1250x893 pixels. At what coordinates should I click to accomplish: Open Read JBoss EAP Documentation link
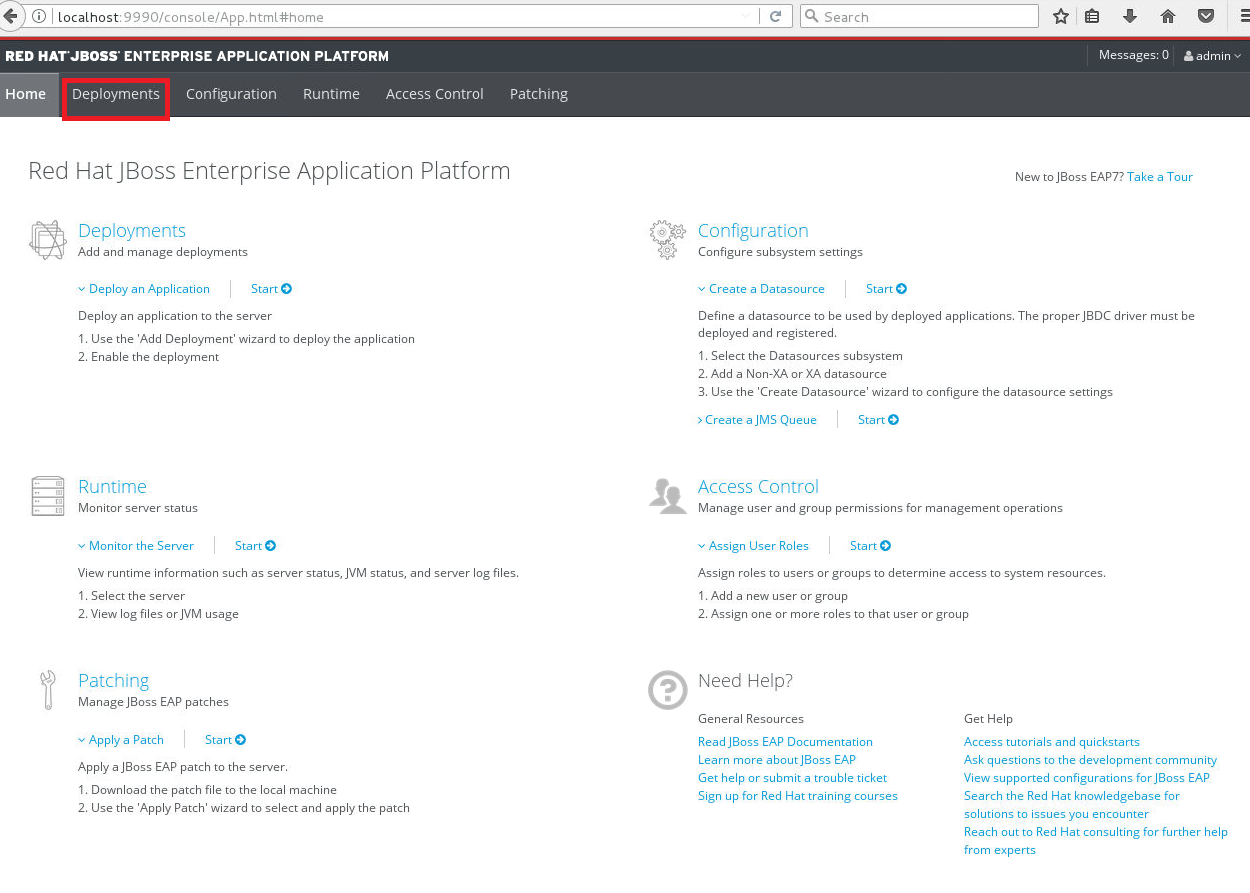tap(785, 741)
